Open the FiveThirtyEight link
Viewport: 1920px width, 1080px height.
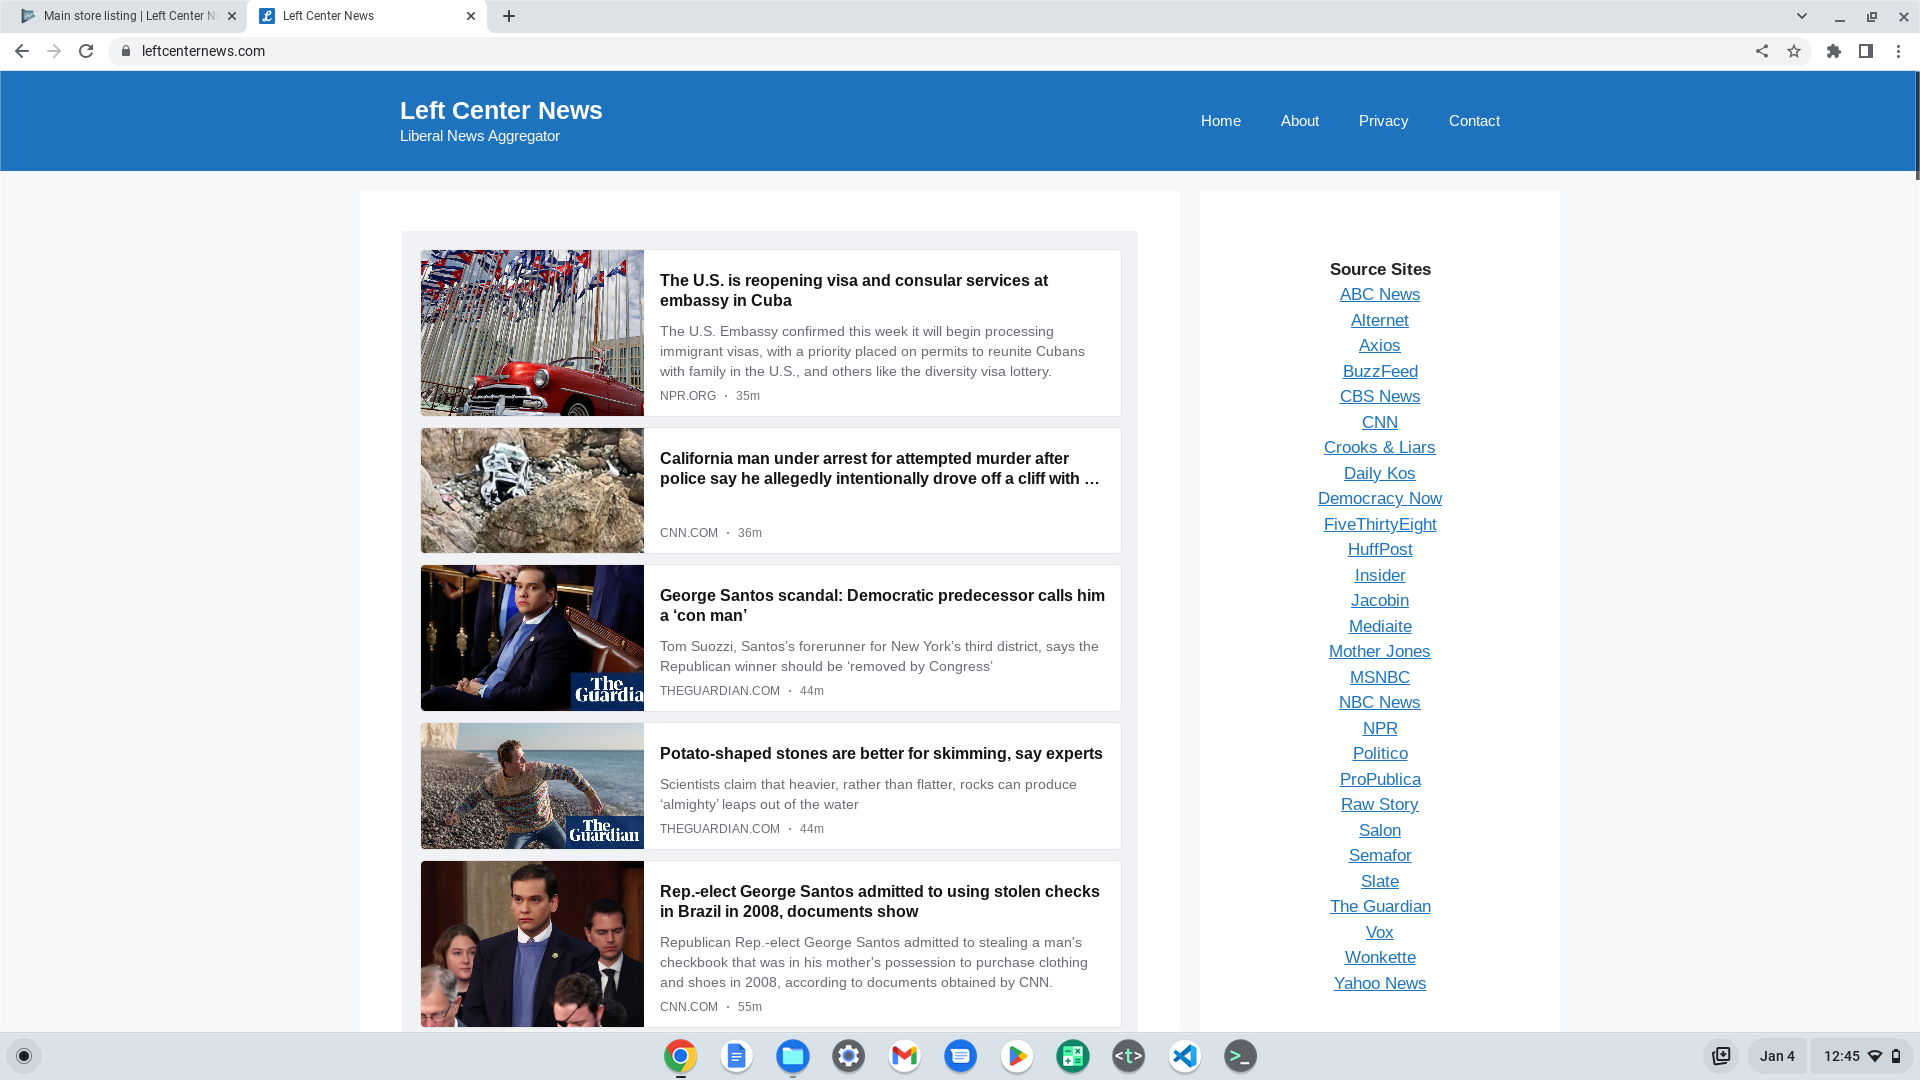tap(1379, 524)
